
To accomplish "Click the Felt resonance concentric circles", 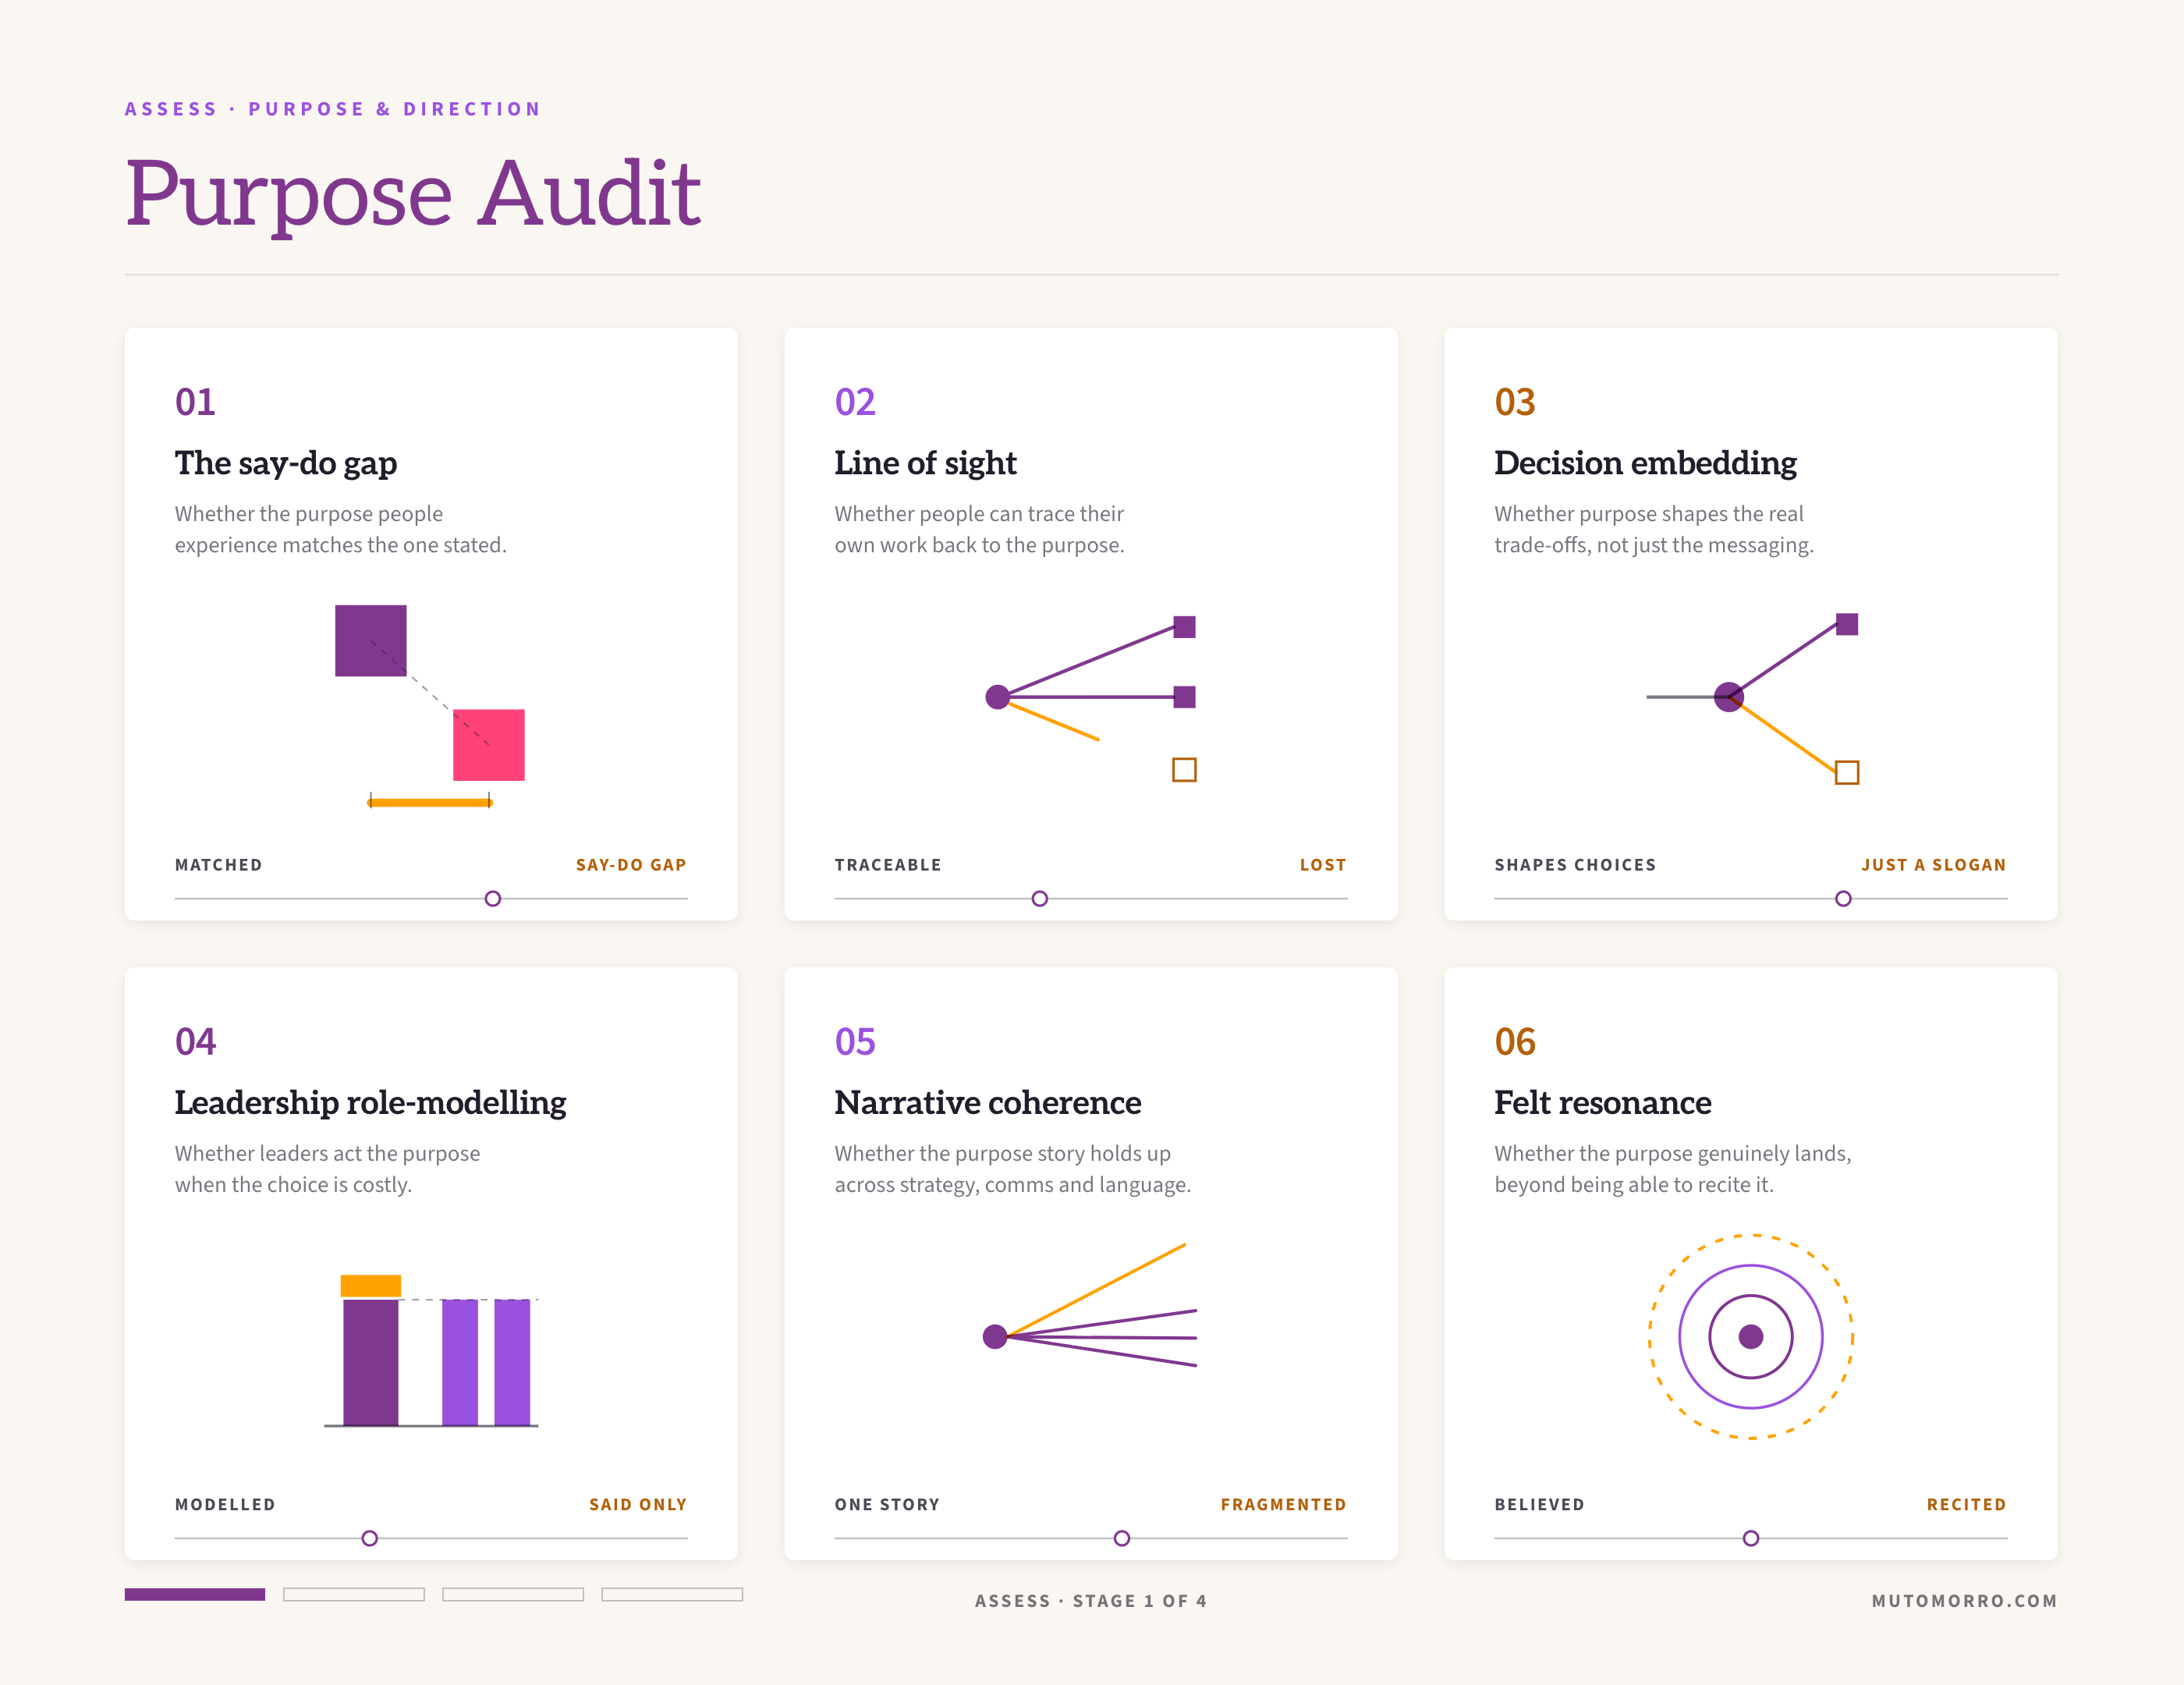I will tap(1751, 1336).
